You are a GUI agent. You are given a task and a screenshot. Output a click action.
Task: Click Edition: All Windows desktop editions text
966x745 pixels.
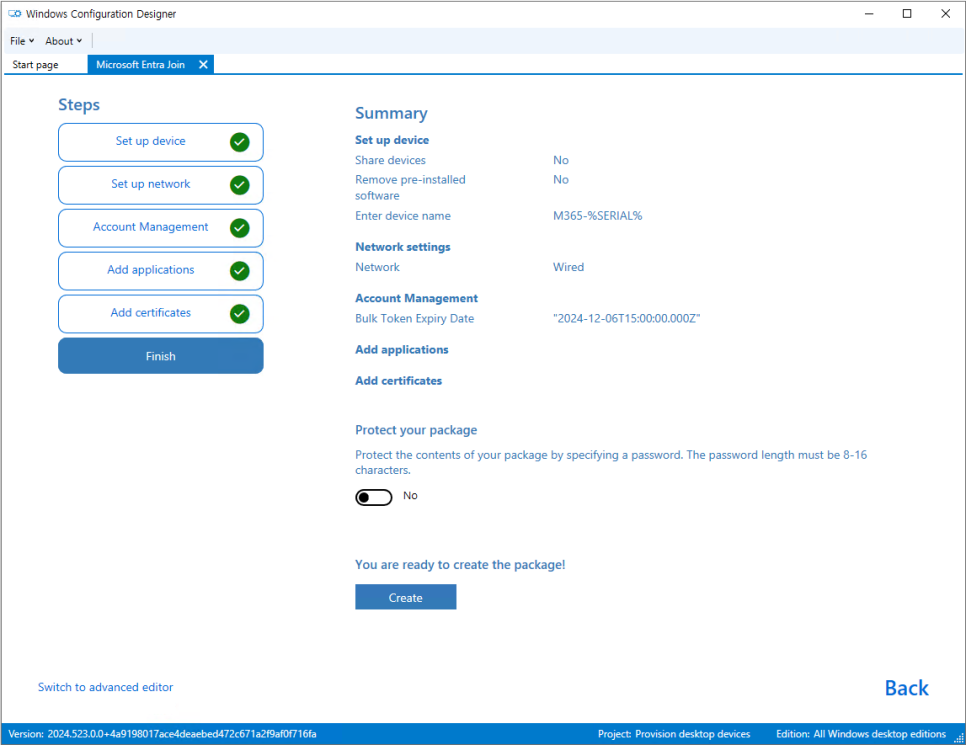coord(861,734)
